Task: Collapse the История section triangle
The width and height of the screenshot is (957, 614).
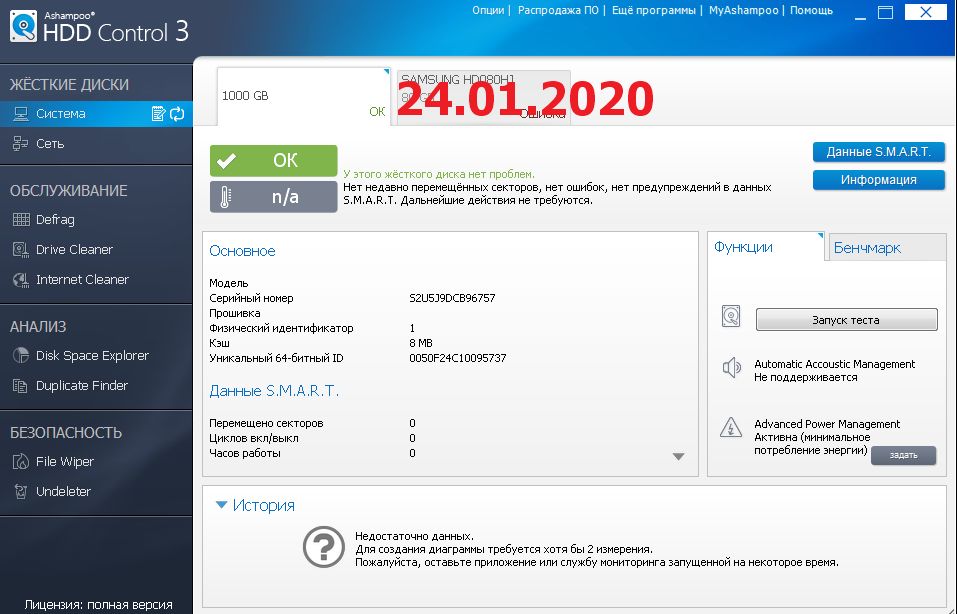Action: [x=222, y=505]
